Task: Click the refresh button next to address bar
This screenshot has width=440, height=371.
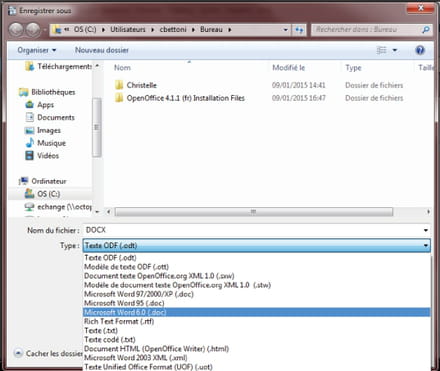Action: click(x=299, y=30)
